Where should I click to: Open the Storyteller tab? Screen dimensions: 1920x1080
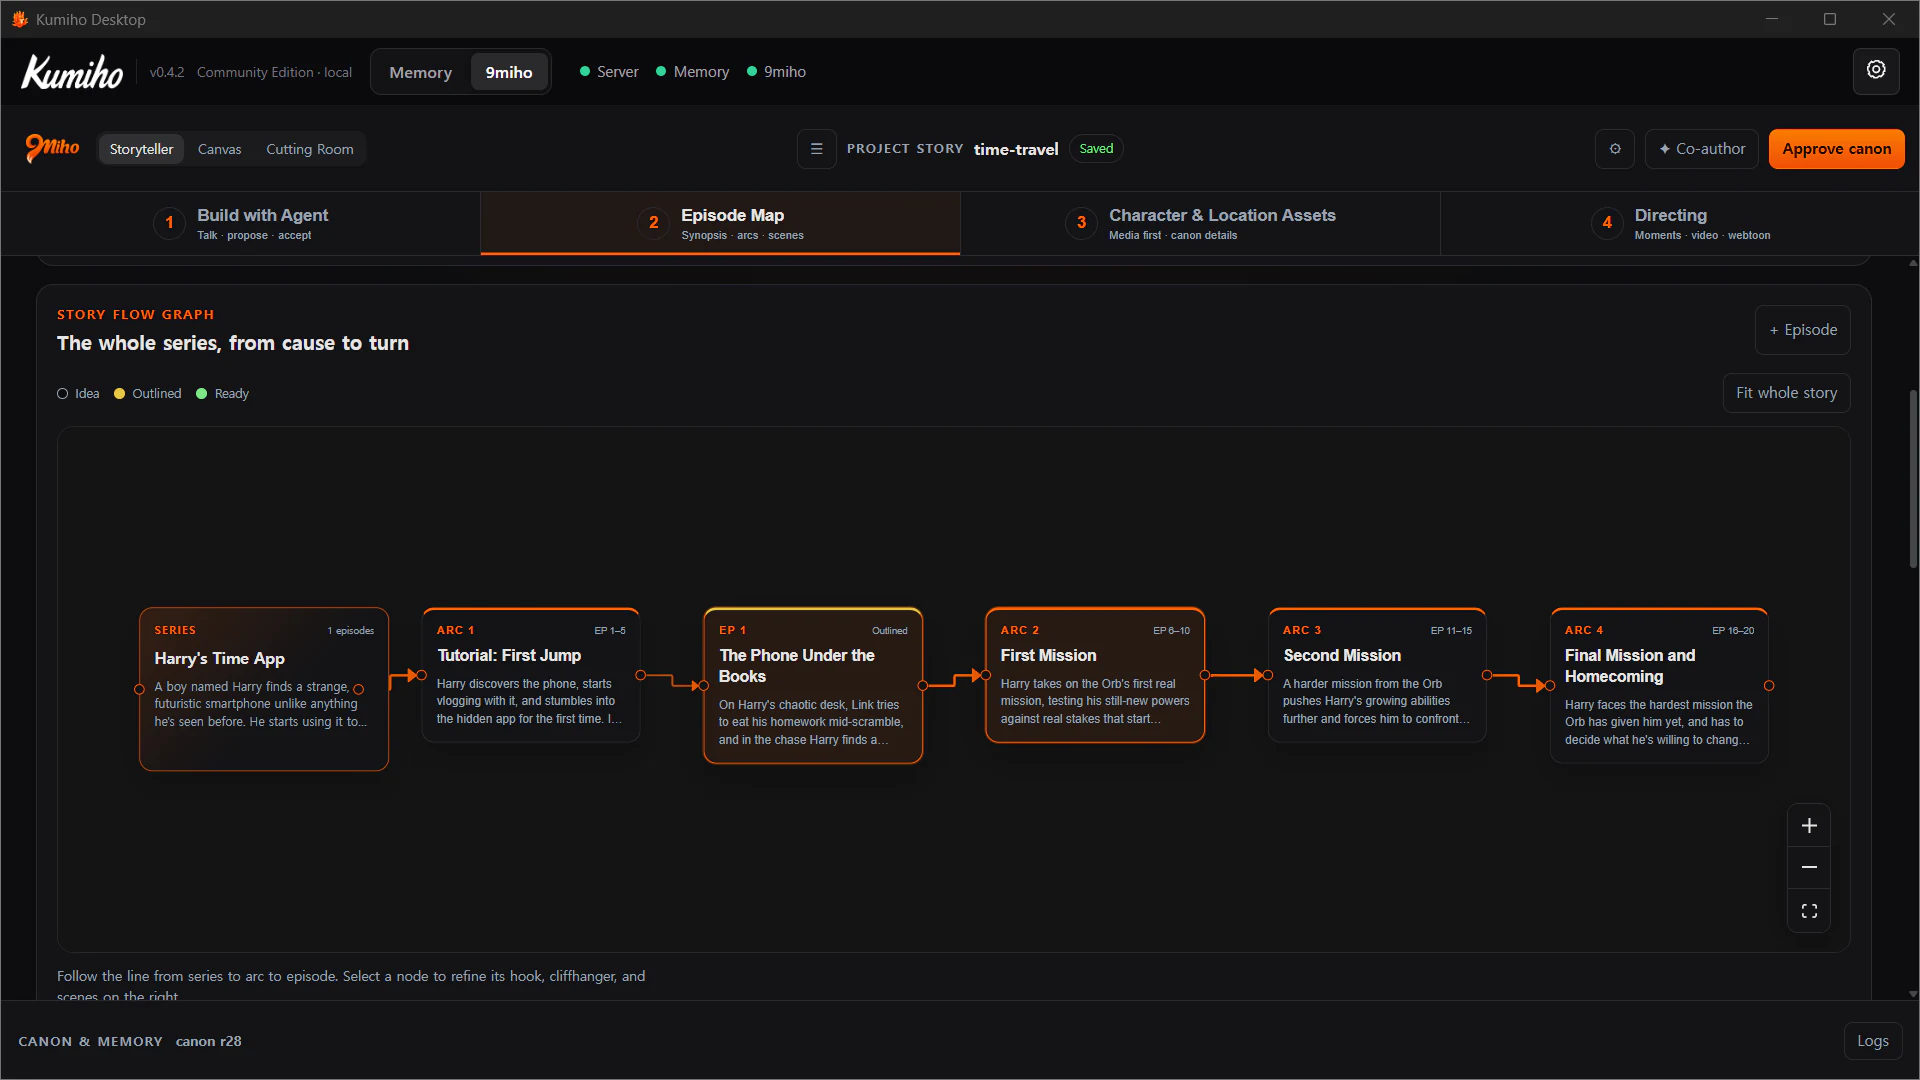coord(141,149)
